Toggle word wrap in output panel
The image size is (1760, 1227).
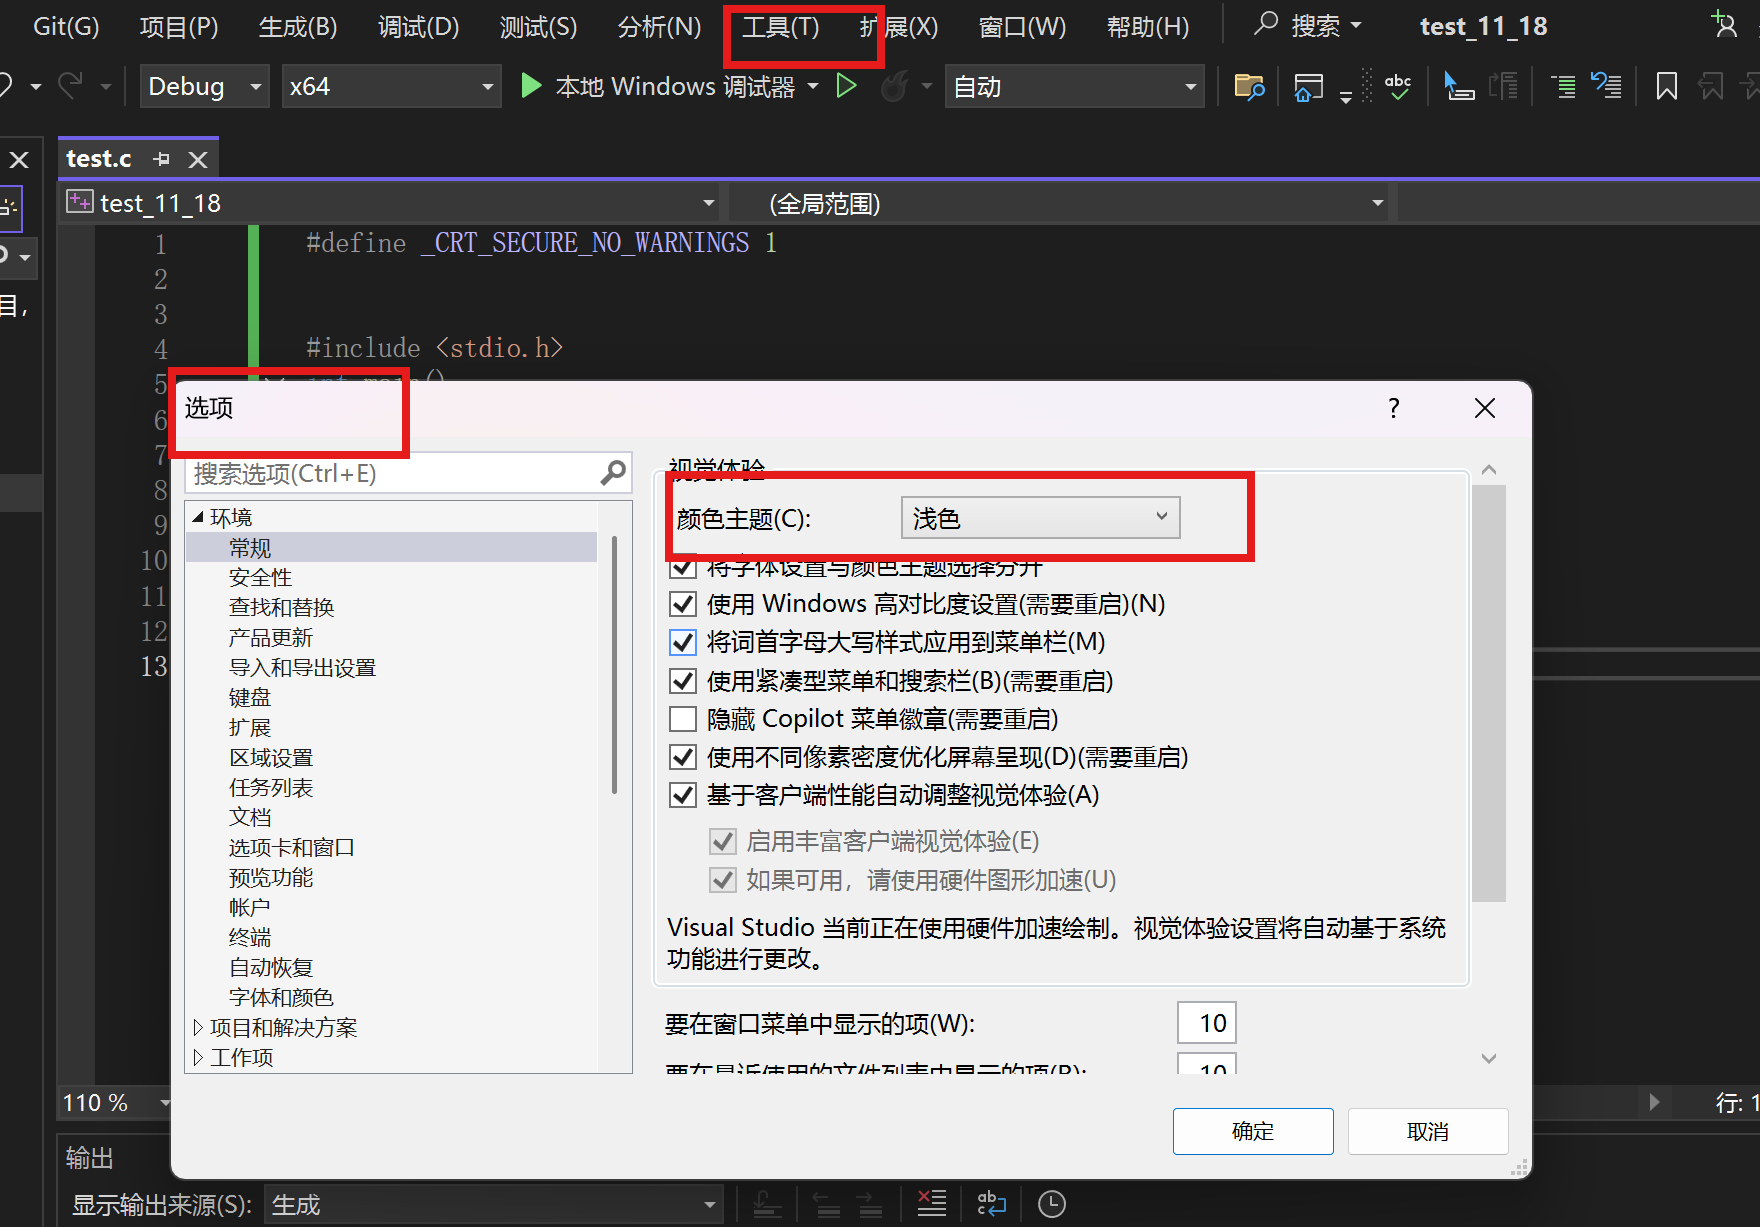(x=991, y=1204)
